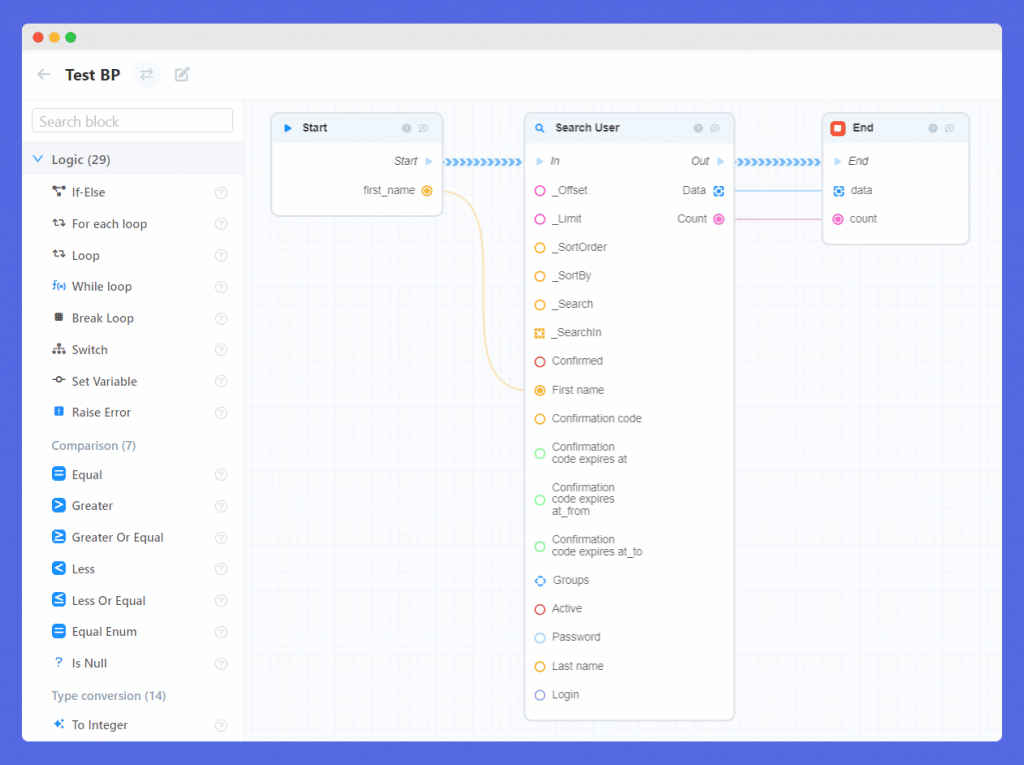This screenshot has width=1024, height=765.
Task: Open comment icon on Start node
Action: click(423, 128)
